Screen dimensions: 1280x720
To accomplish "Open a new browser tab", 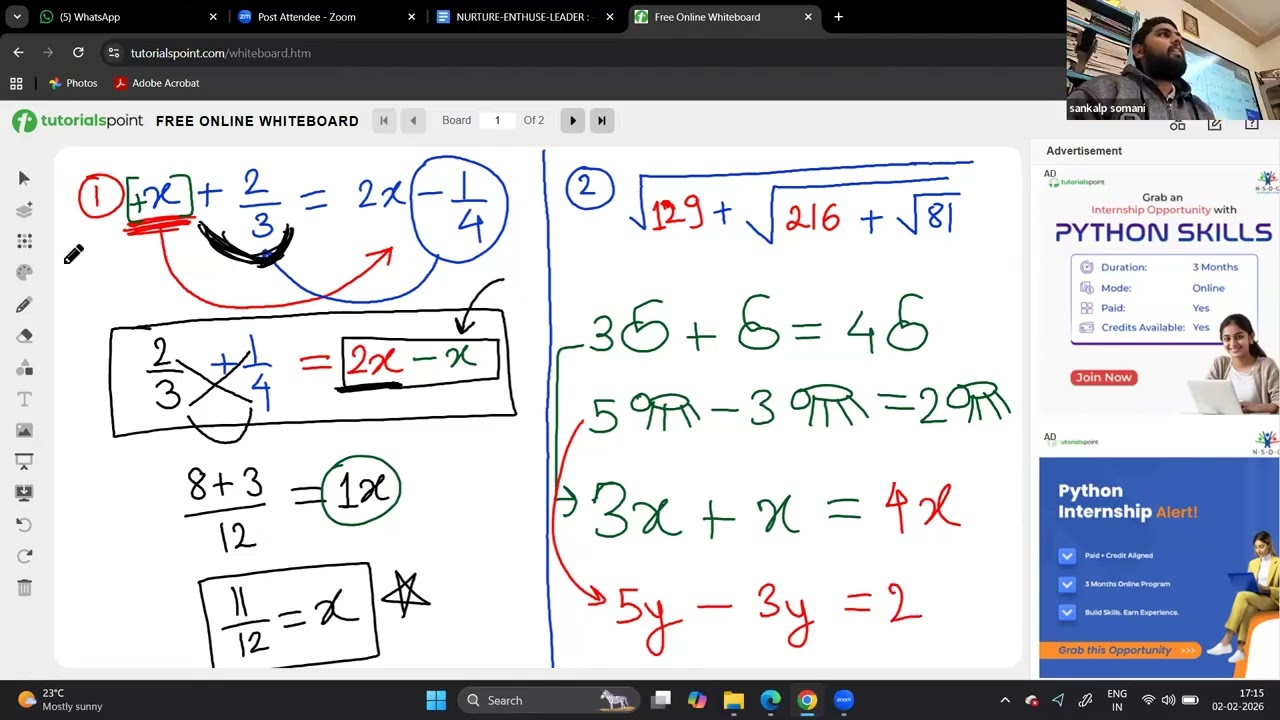I will (x=838, y=17).
